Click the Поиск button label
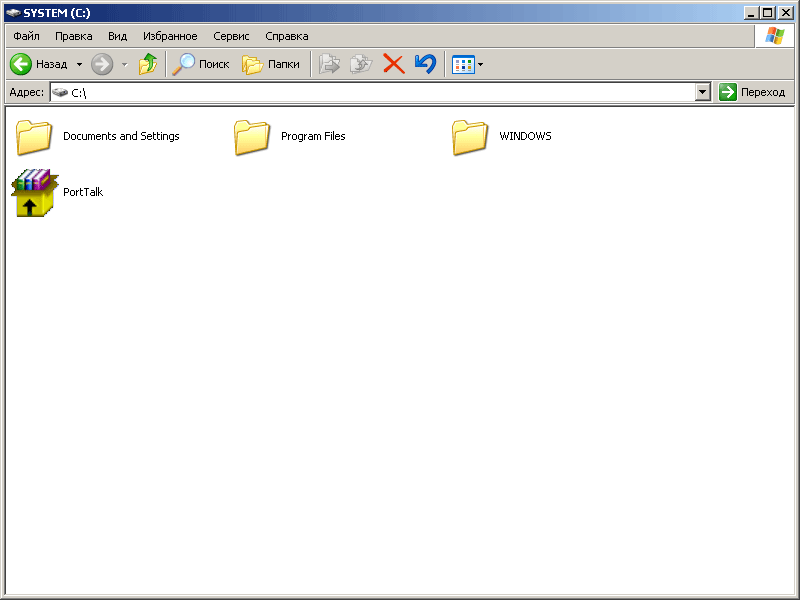The height and width of the screenshot is (600, 800). tap(214, 64)
